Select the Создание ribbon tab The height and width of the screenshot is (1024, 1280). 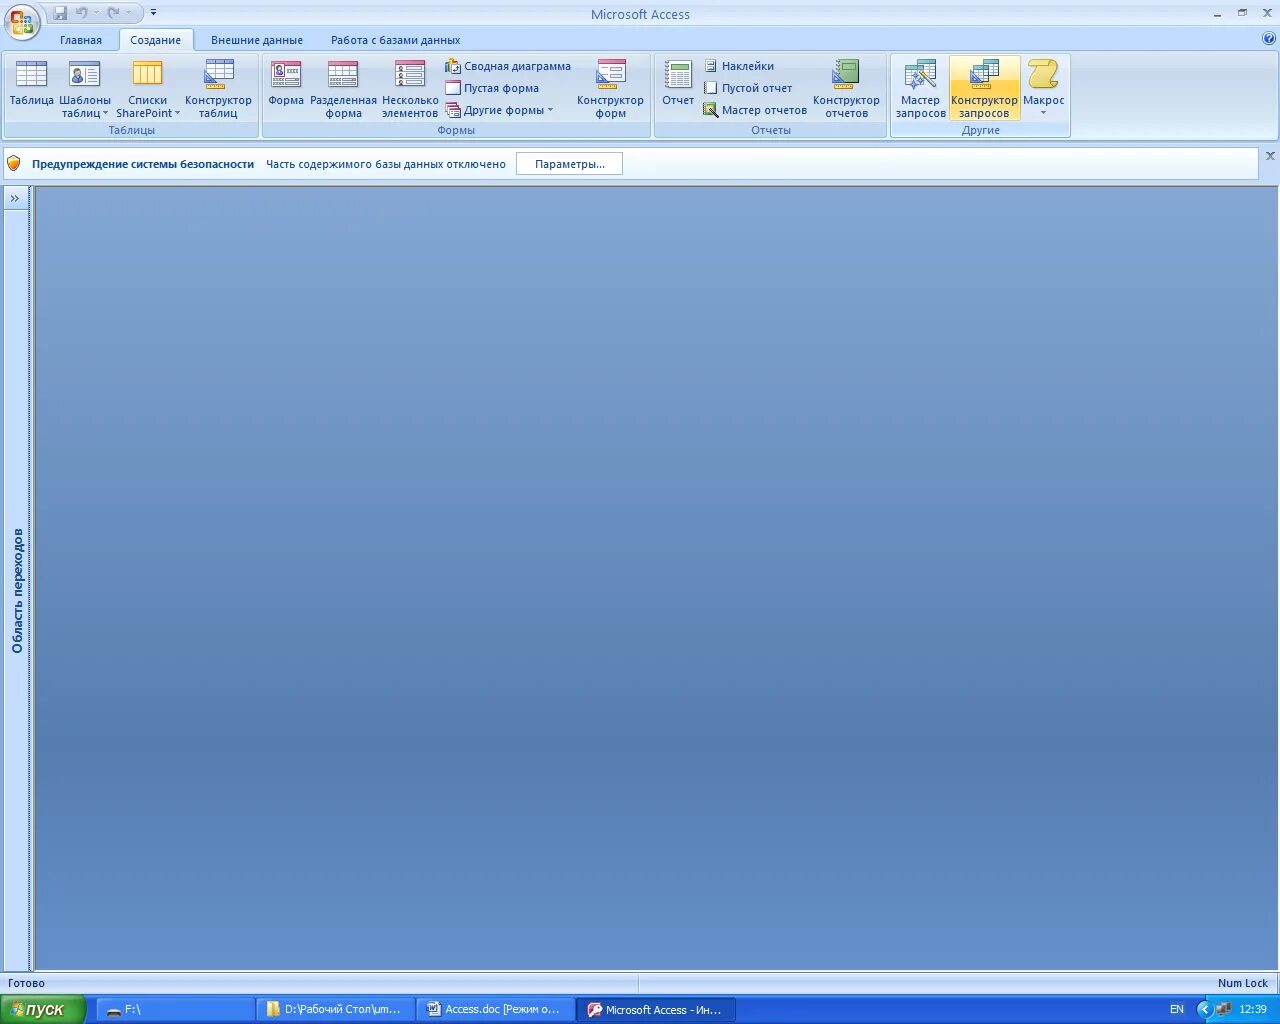[x=156, y=40]
